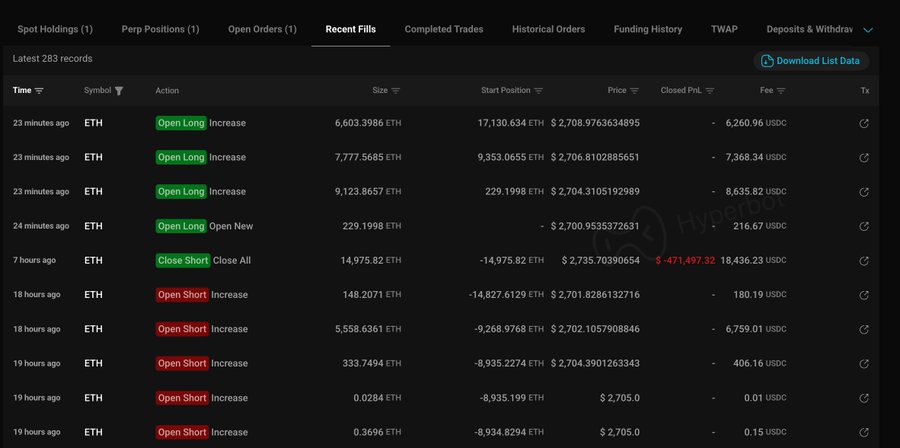900x448 pixels.
Task: Select the Recent Fills tab
Action: tap(351, 29)
